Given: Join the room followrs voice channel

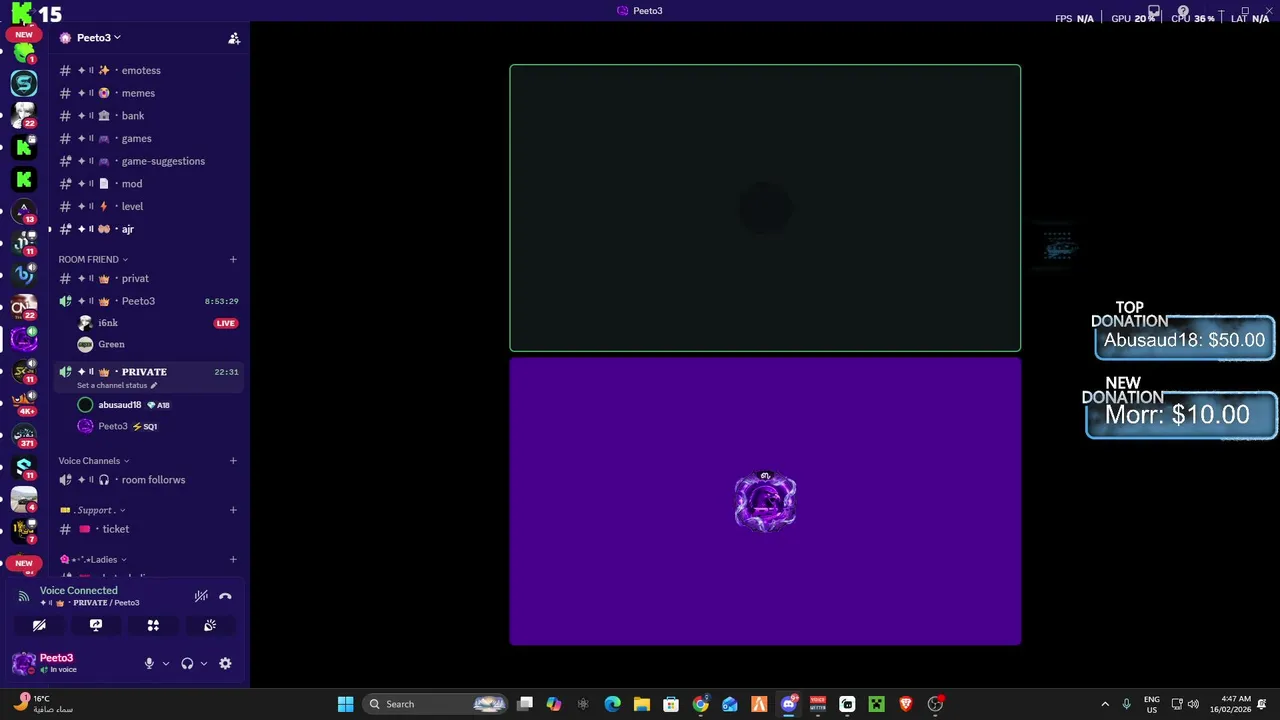Looking at the screenshot, I should click(148, 480).
